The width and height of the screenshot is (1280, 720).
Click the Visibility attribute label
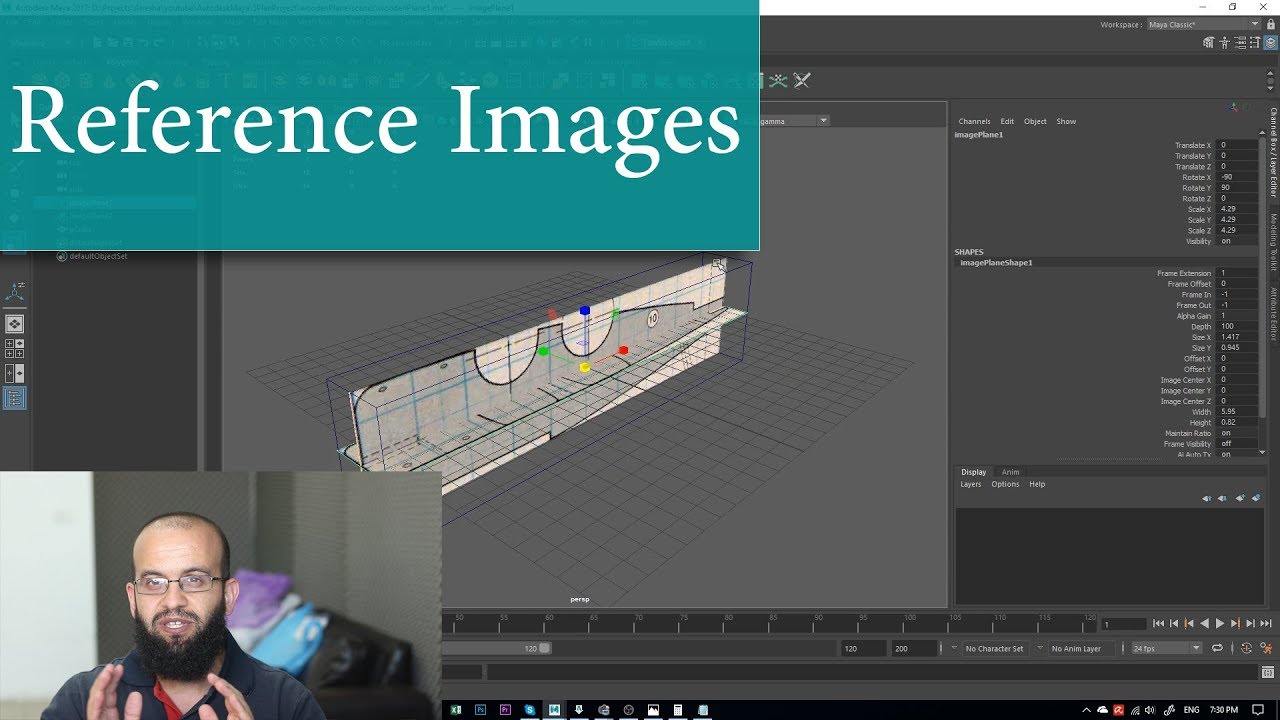click(1198, 241)
